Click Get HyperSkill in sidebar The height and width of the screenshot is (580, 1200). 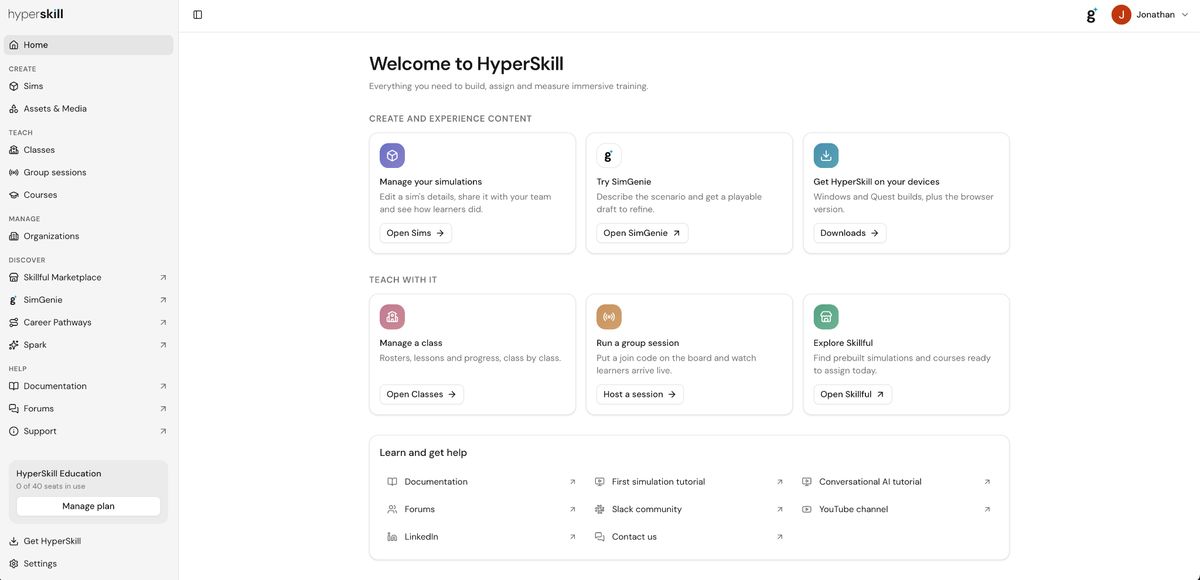pyautogui.click(x=89, y=541)
